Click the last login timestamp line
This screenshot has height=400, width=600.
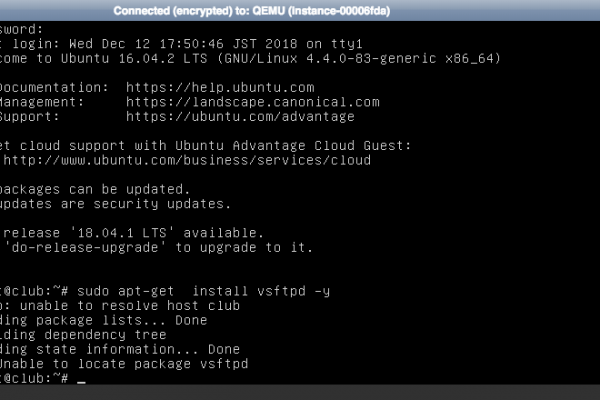181,44
